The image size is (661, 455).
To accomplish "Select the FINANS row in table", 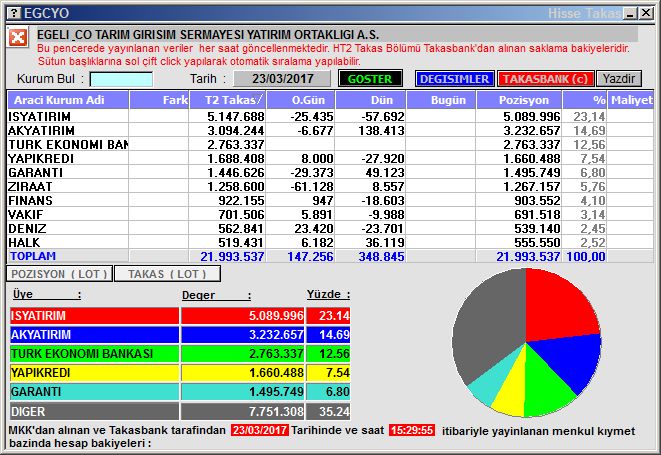I will tap(330, 200).
